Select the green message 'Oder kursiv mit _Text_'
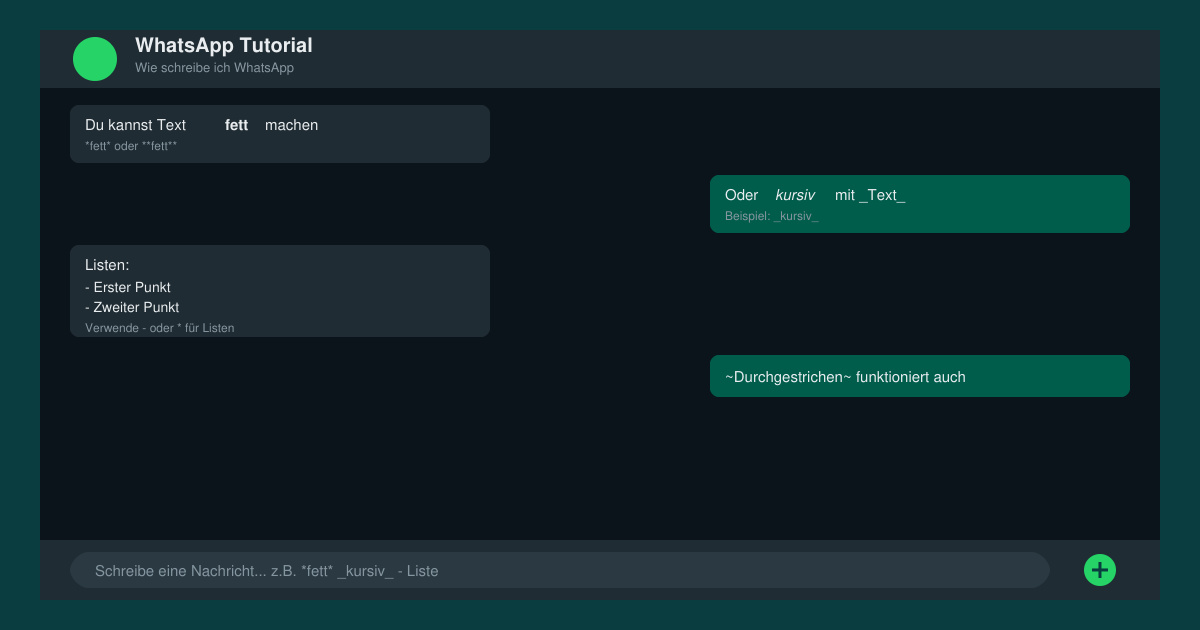This screenshot has width=1200, height=630. [x=920, y=204]
